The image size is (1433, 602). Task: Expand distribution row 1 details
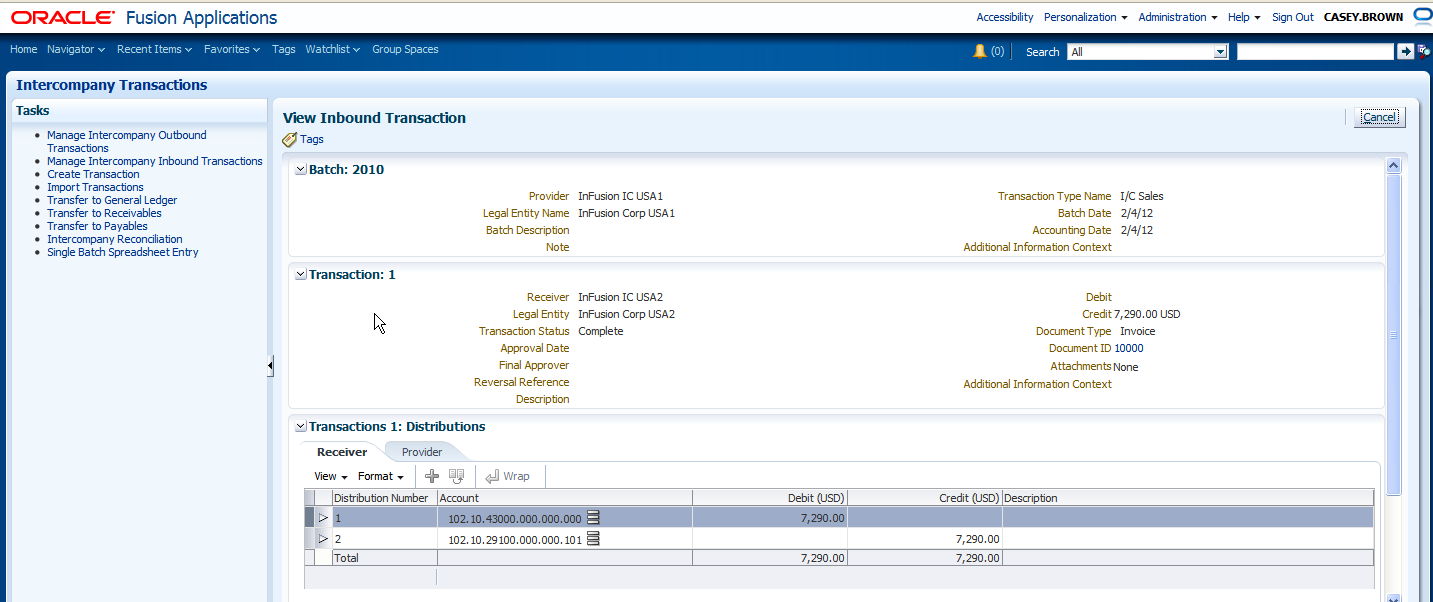pos(323,518)
